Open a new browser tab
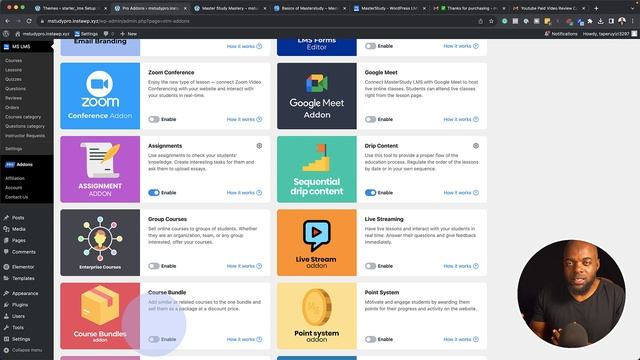Image resolution: width=640 pixels, height=360 pixels. point(596,8)
